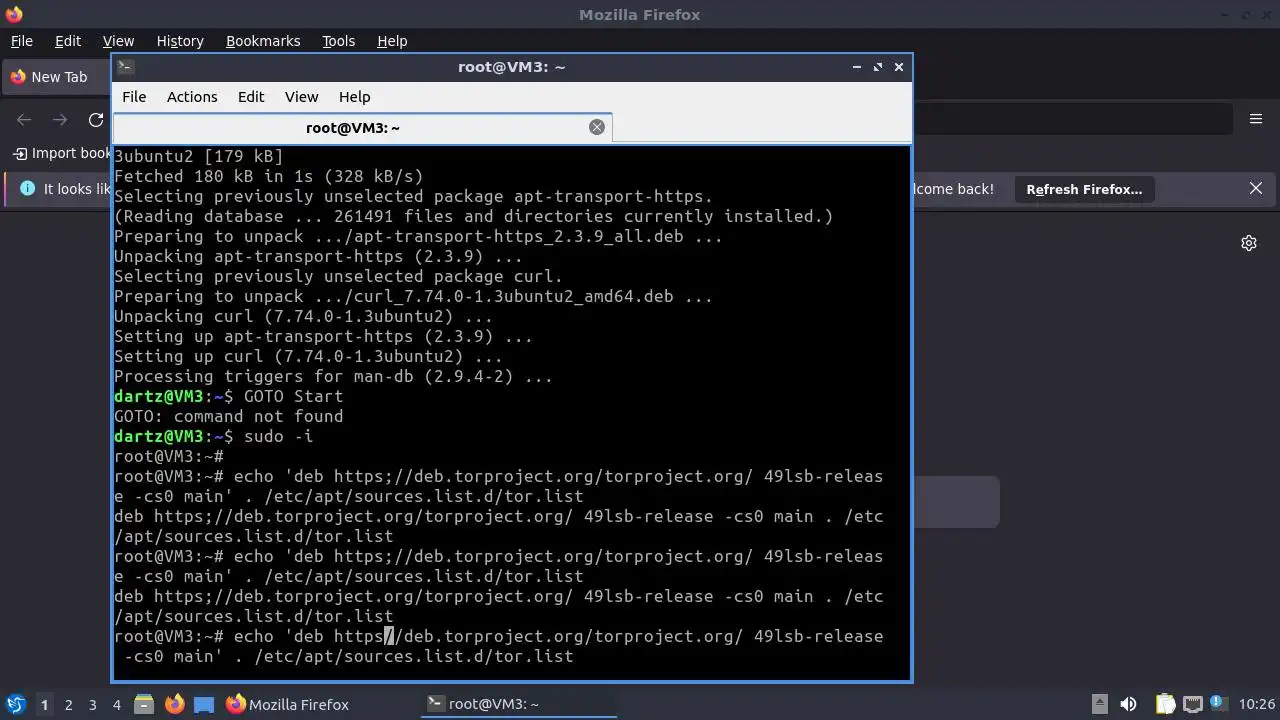Open new tab personalize settings gear
This screenshot has width=1280, height=720.
click(1249, 243)
